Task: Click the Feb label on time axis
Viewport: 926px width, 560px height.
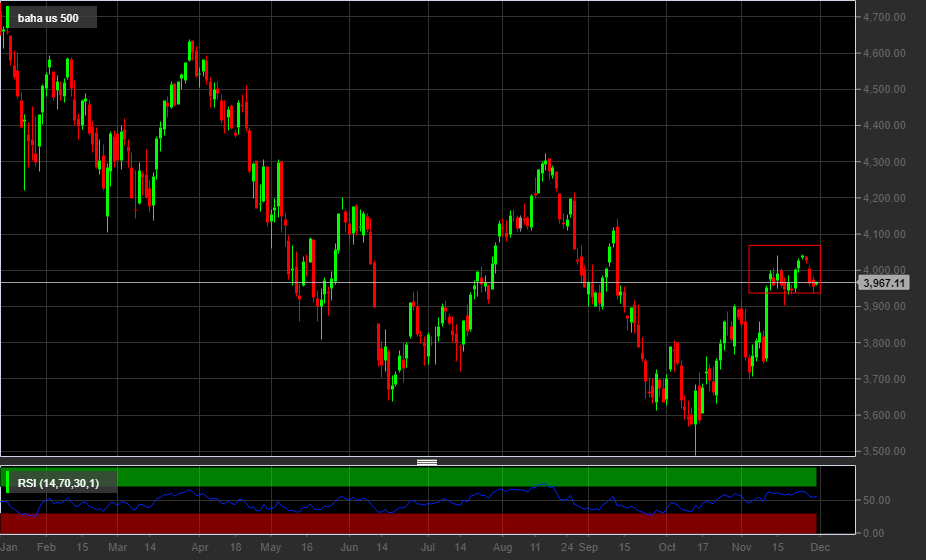Action: [x=46, y=547]
